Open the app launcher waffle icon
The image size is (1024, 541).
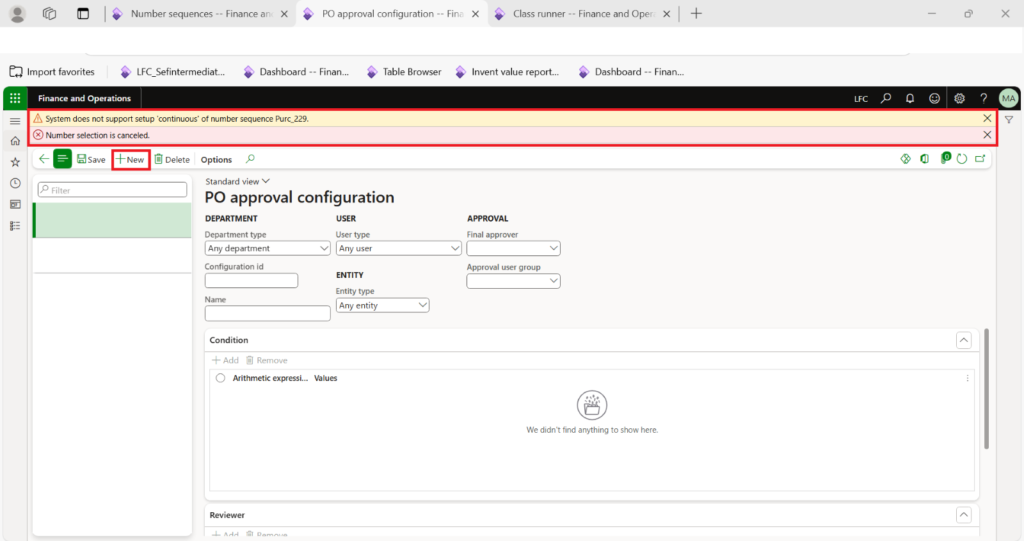pos(15,98)
